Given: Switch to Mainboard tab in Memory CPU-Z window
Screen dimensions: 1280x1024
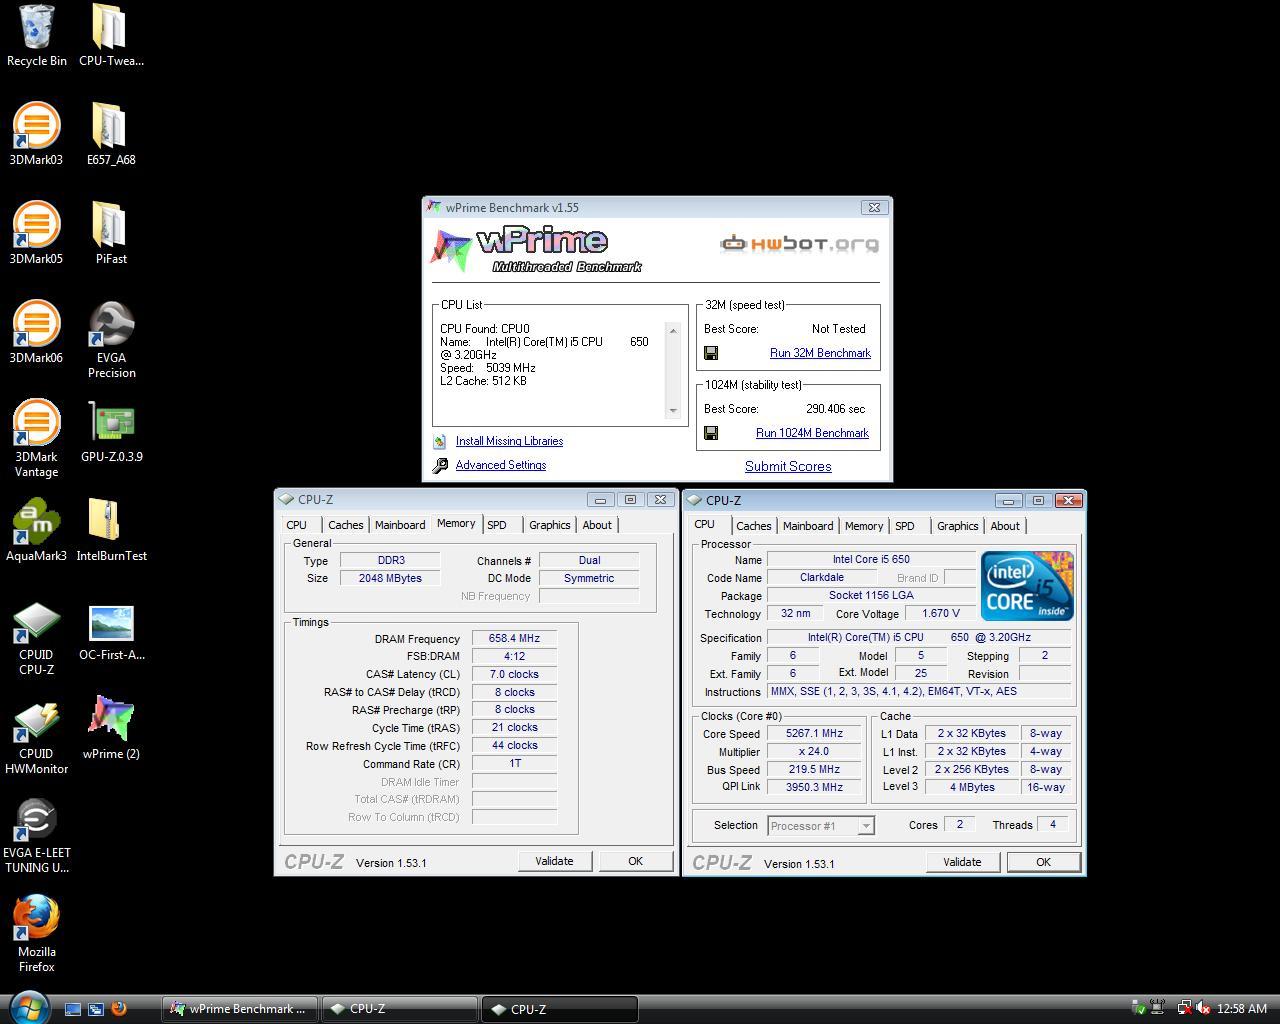Looking at the screenshot, I should [x=400, y=525].
